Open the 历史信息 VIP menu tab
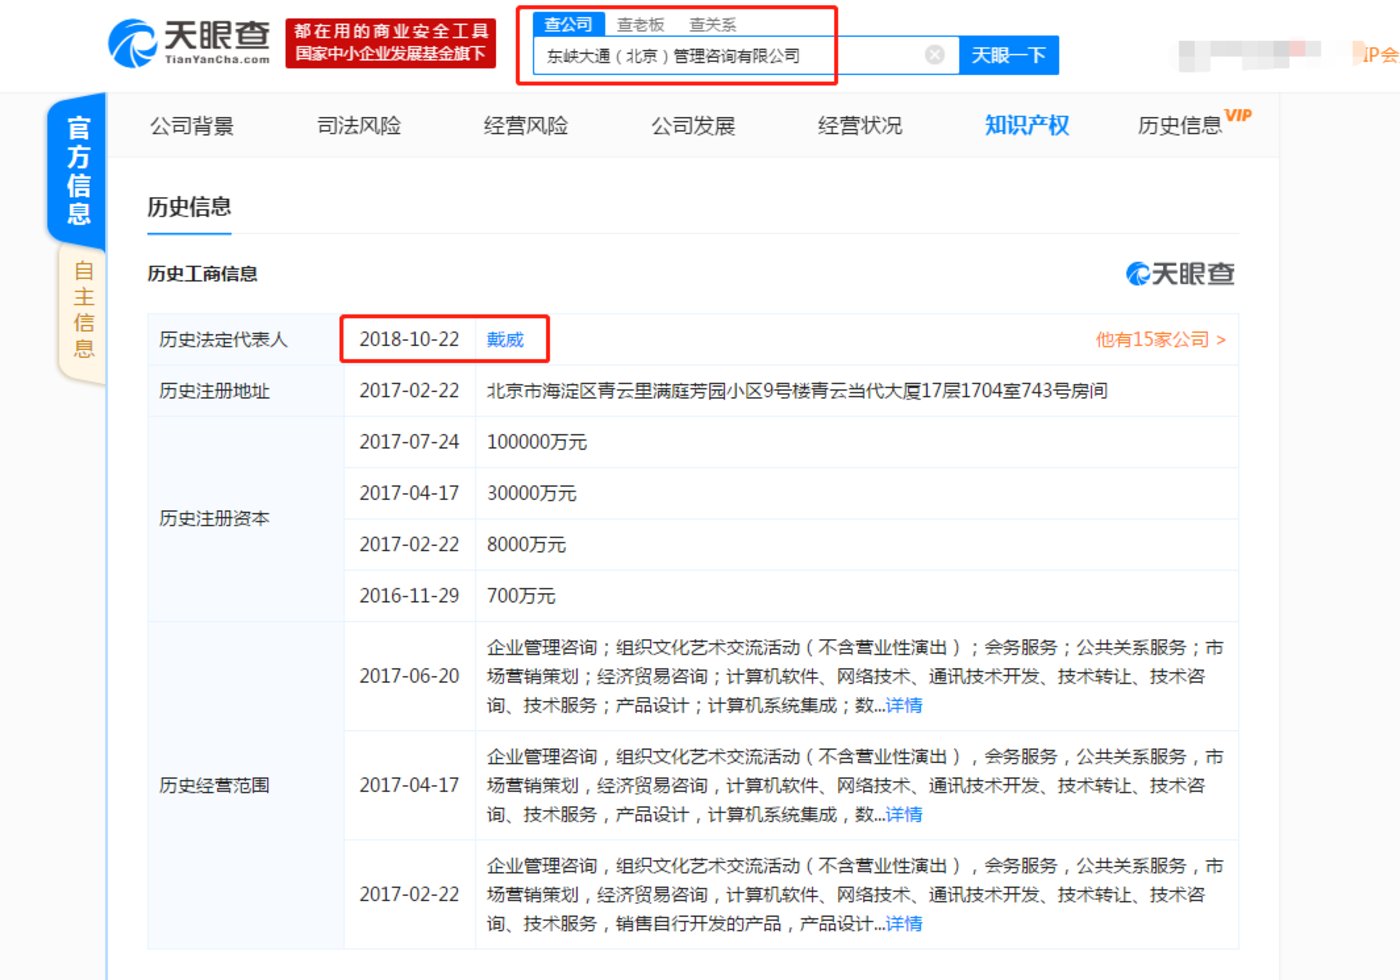1400x980 pixels. tap(1194, 124)
